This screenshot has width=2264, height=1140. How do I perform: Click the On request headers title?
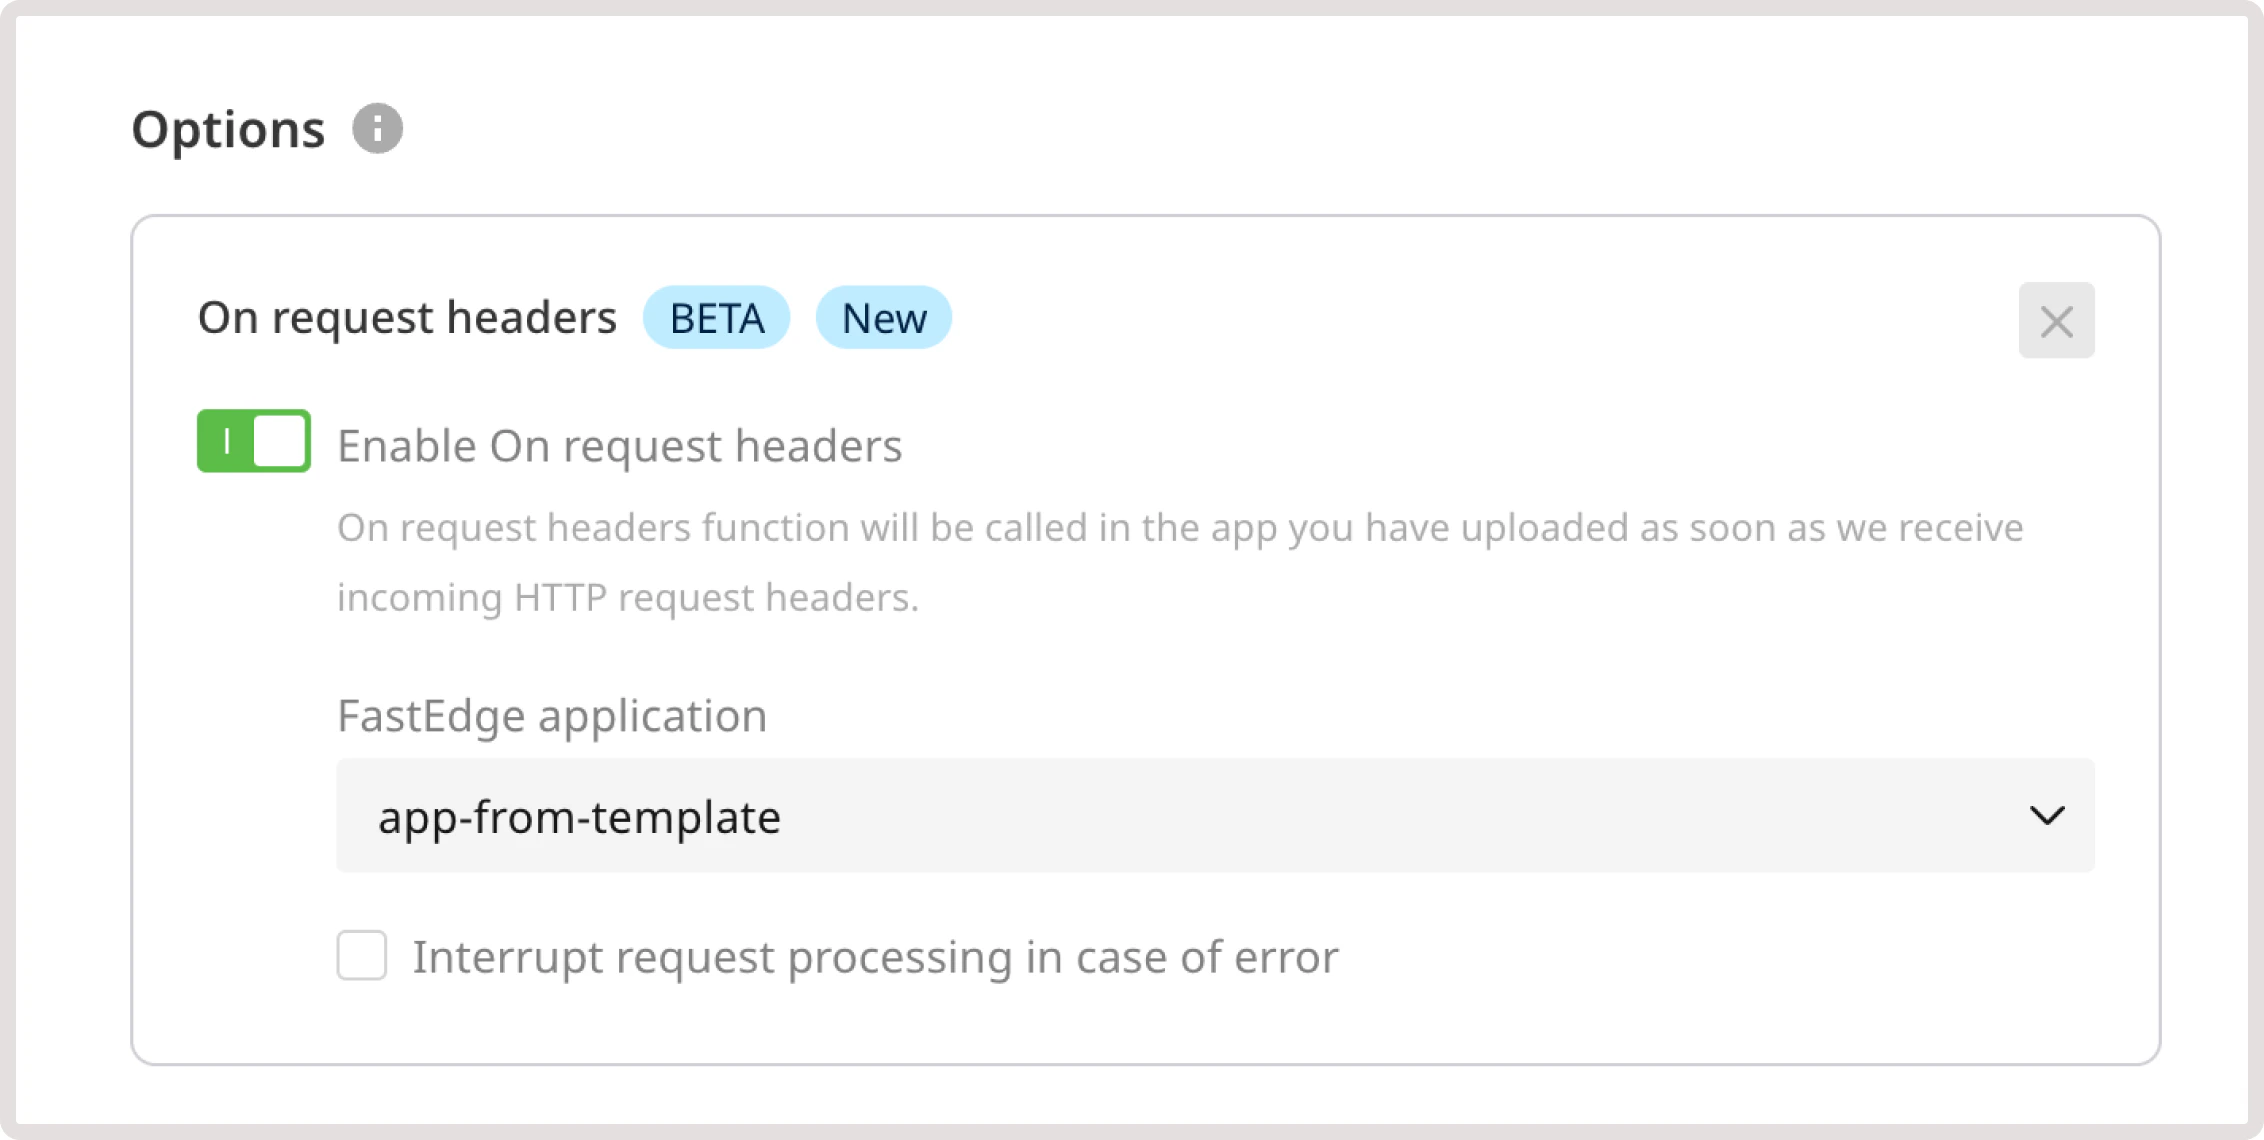tap(406, 317)
